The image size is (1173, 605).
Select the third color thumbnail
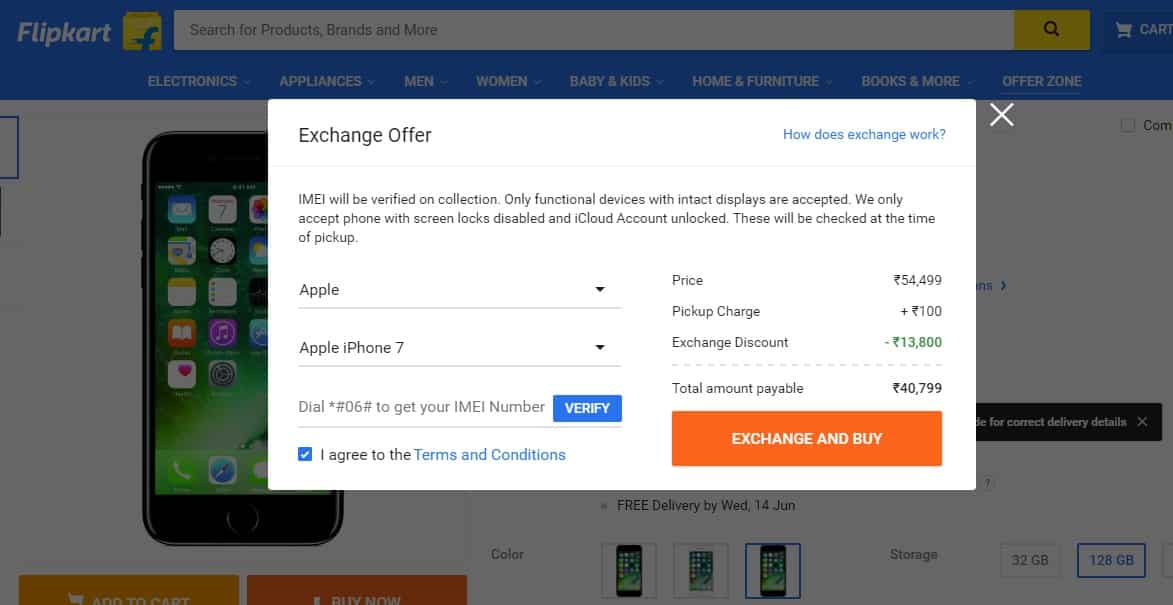coord(773,571)
